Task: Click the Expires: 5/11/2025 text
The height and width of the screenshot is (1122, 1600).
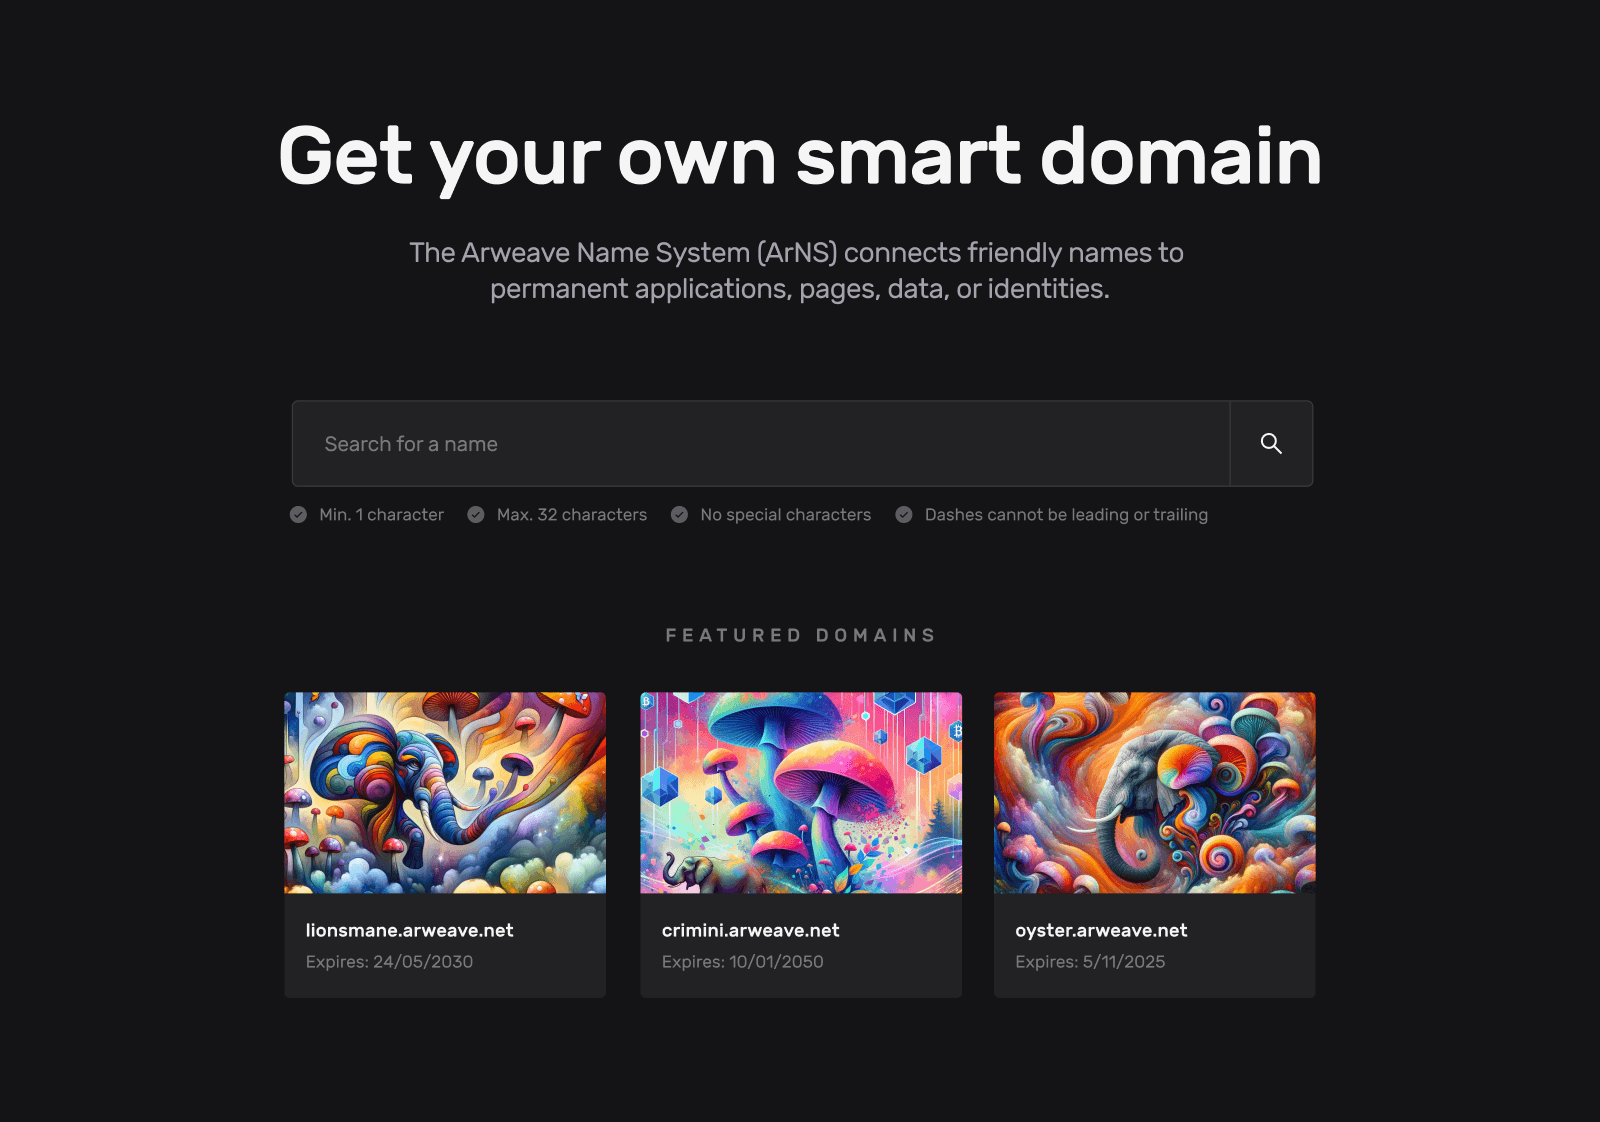Action: click(x=1090, y=962)
